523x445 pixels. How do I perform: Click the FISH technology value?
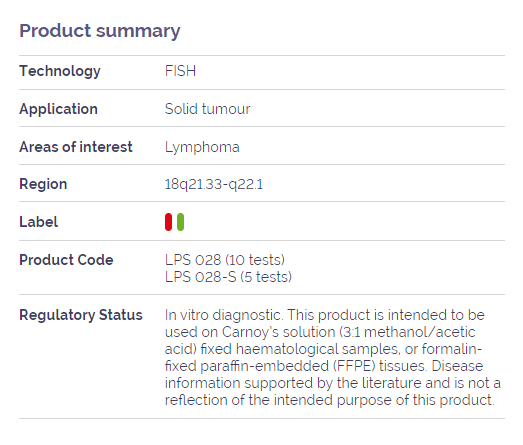[x=180, y=71]
